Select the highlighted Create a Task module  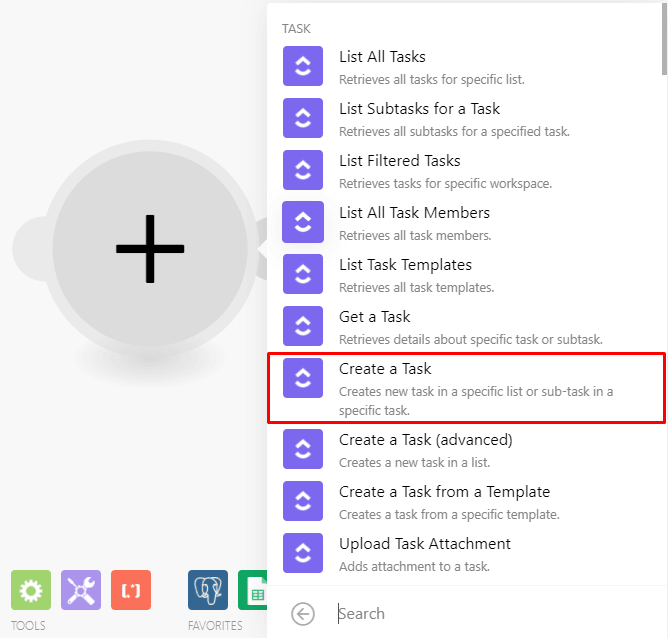tap(466, 387)
